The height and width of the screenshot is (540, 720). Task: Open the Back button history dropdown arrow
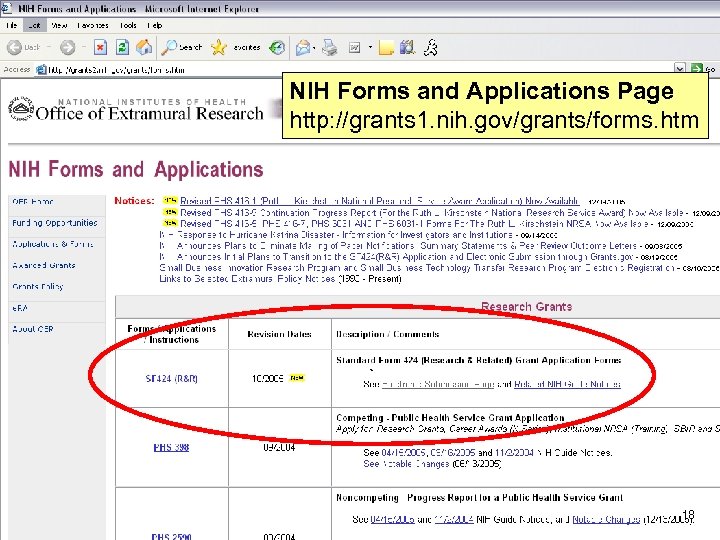point(49,47)
